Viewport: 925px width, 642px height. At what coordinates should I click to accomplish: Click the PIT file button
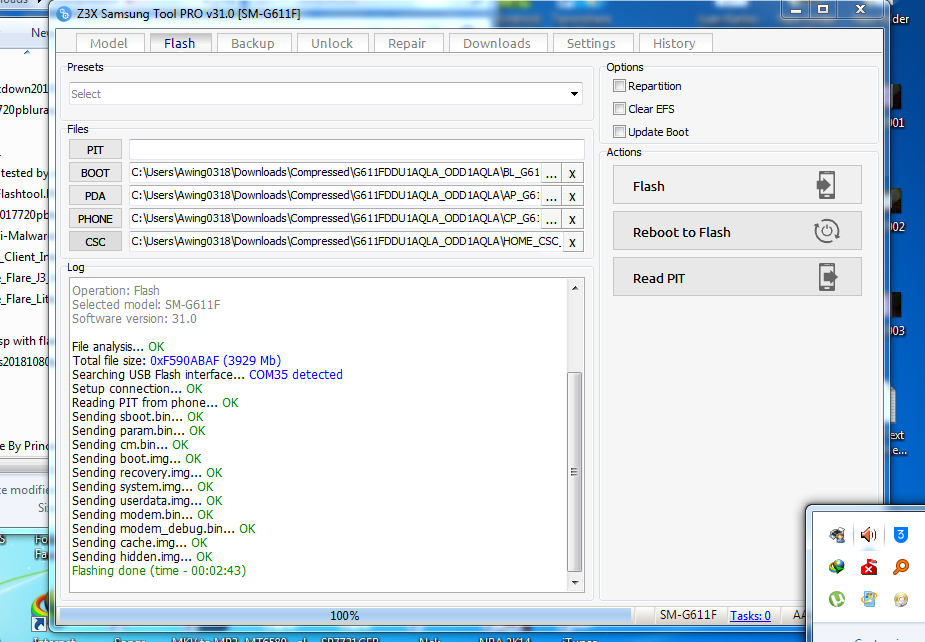click(x=96, y=150)
